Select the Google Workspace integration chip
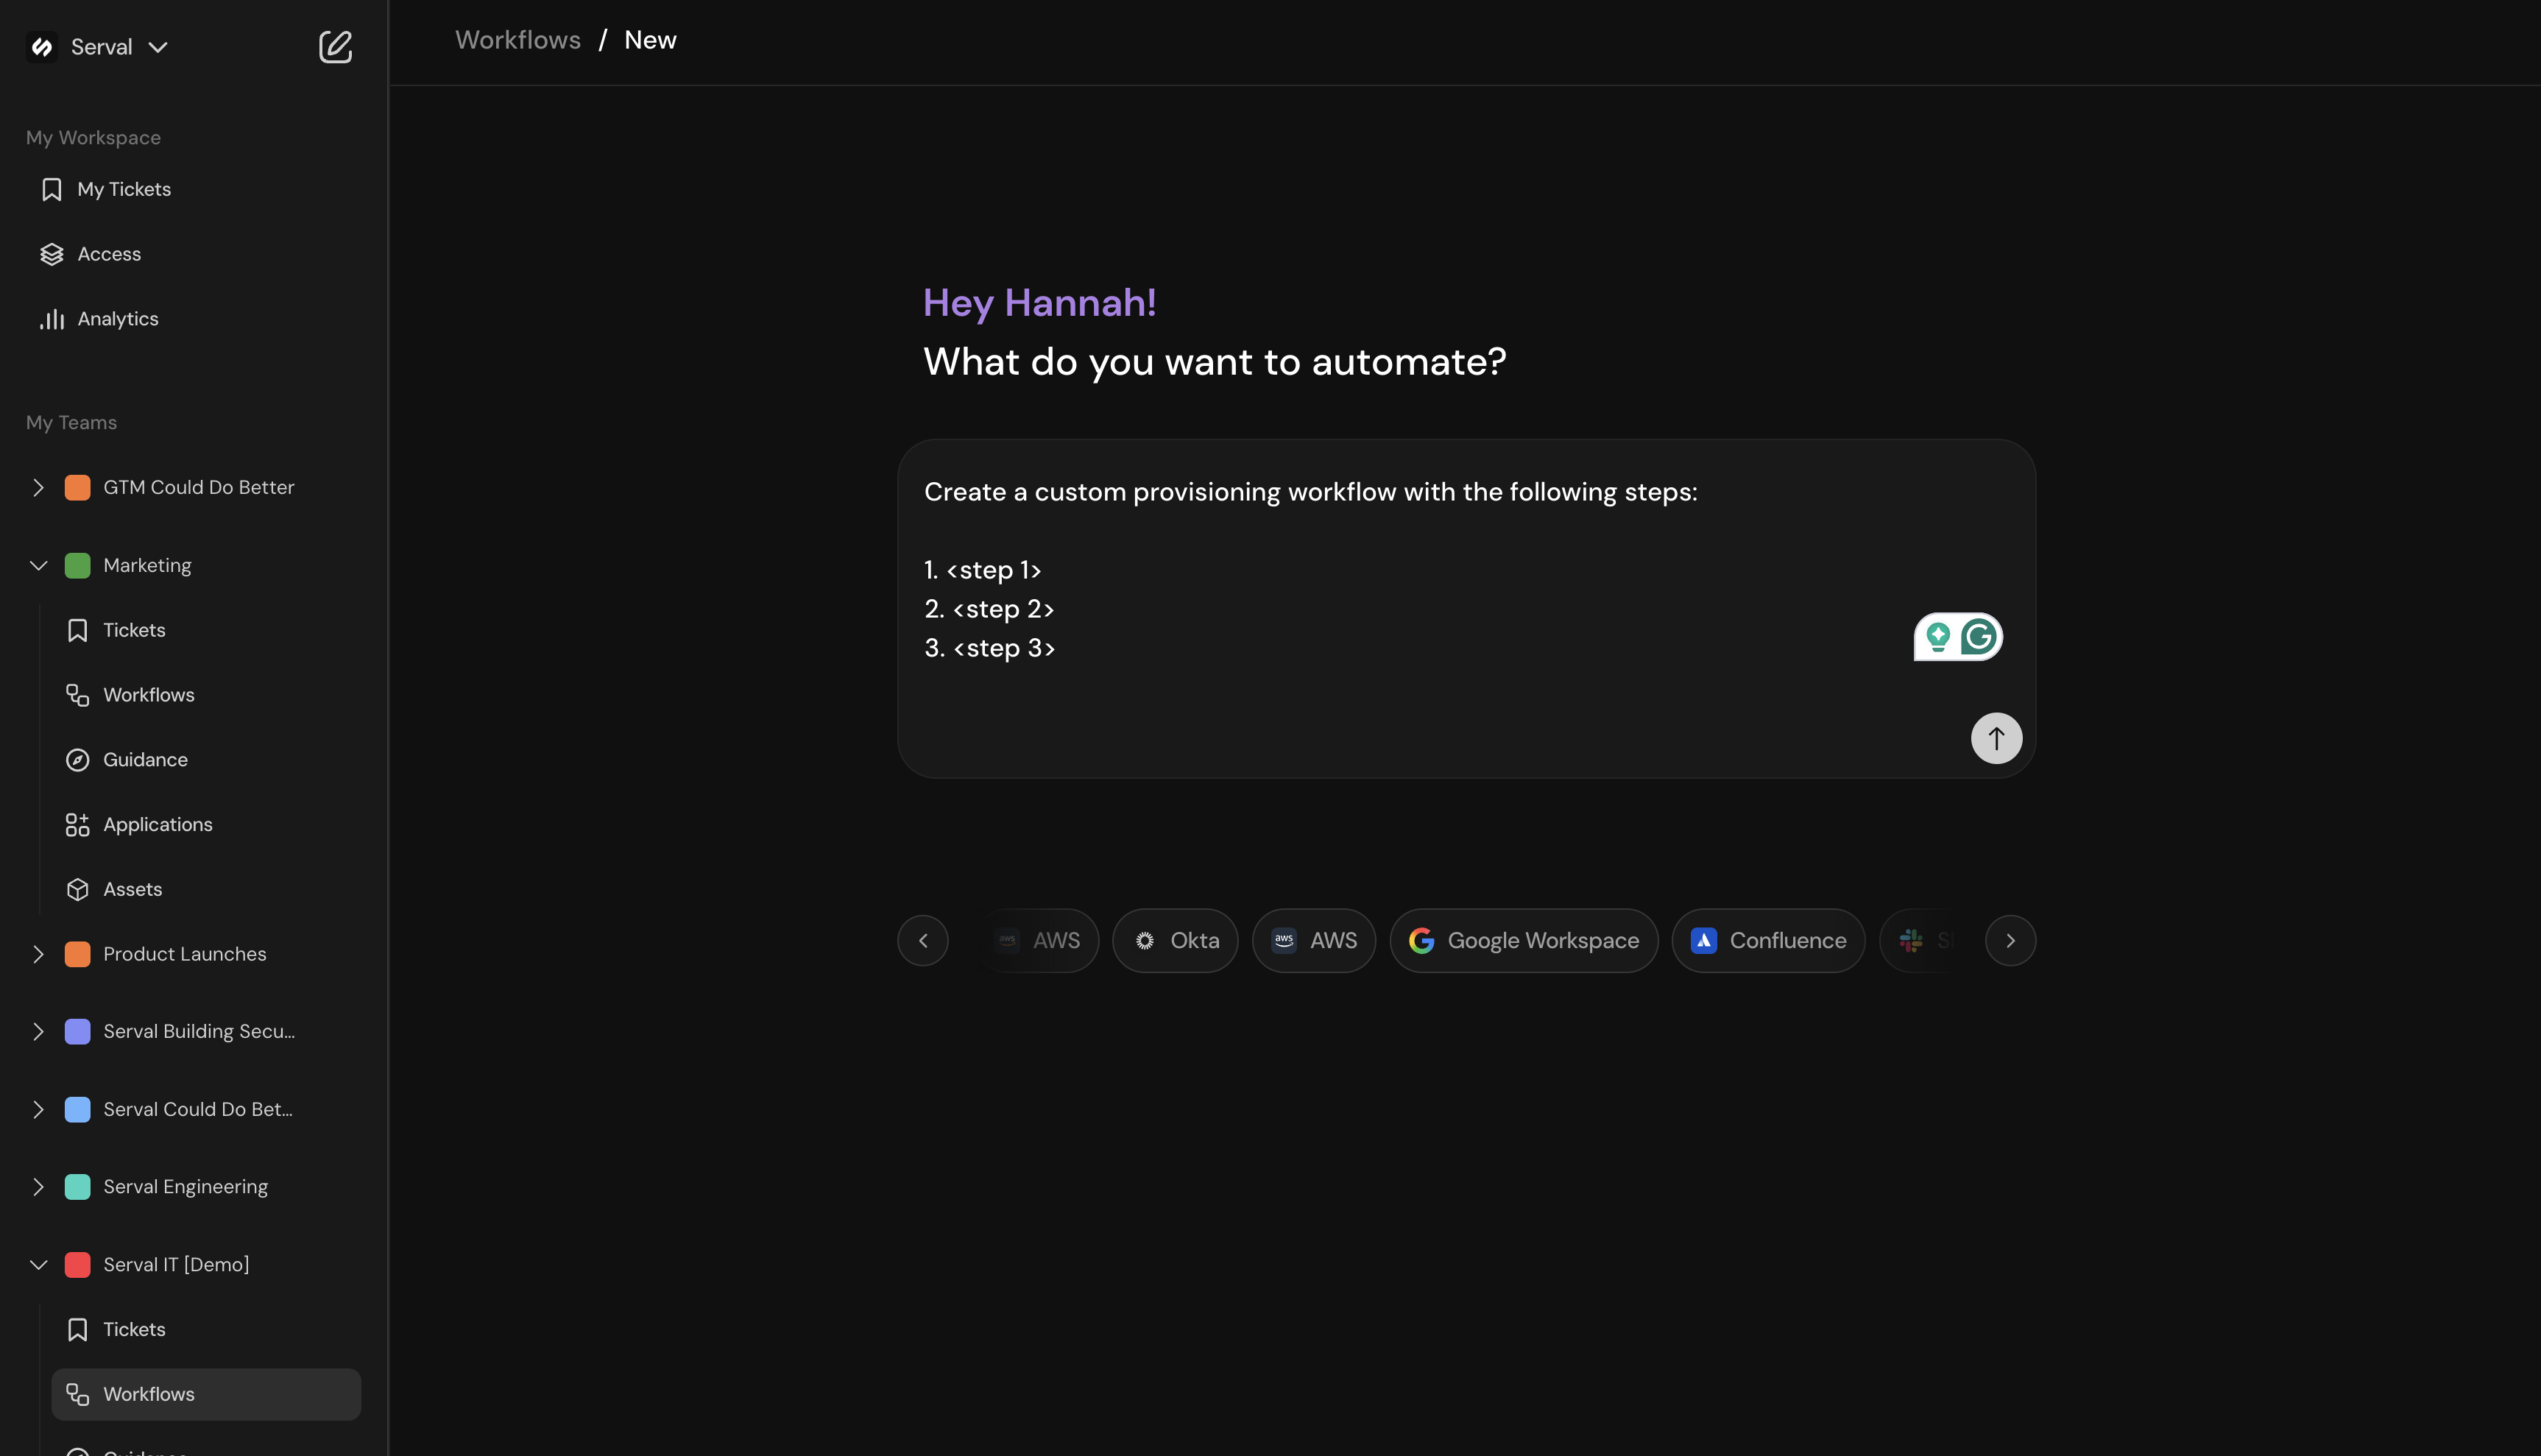2541x1456 pixels. tap(1522, 940)
